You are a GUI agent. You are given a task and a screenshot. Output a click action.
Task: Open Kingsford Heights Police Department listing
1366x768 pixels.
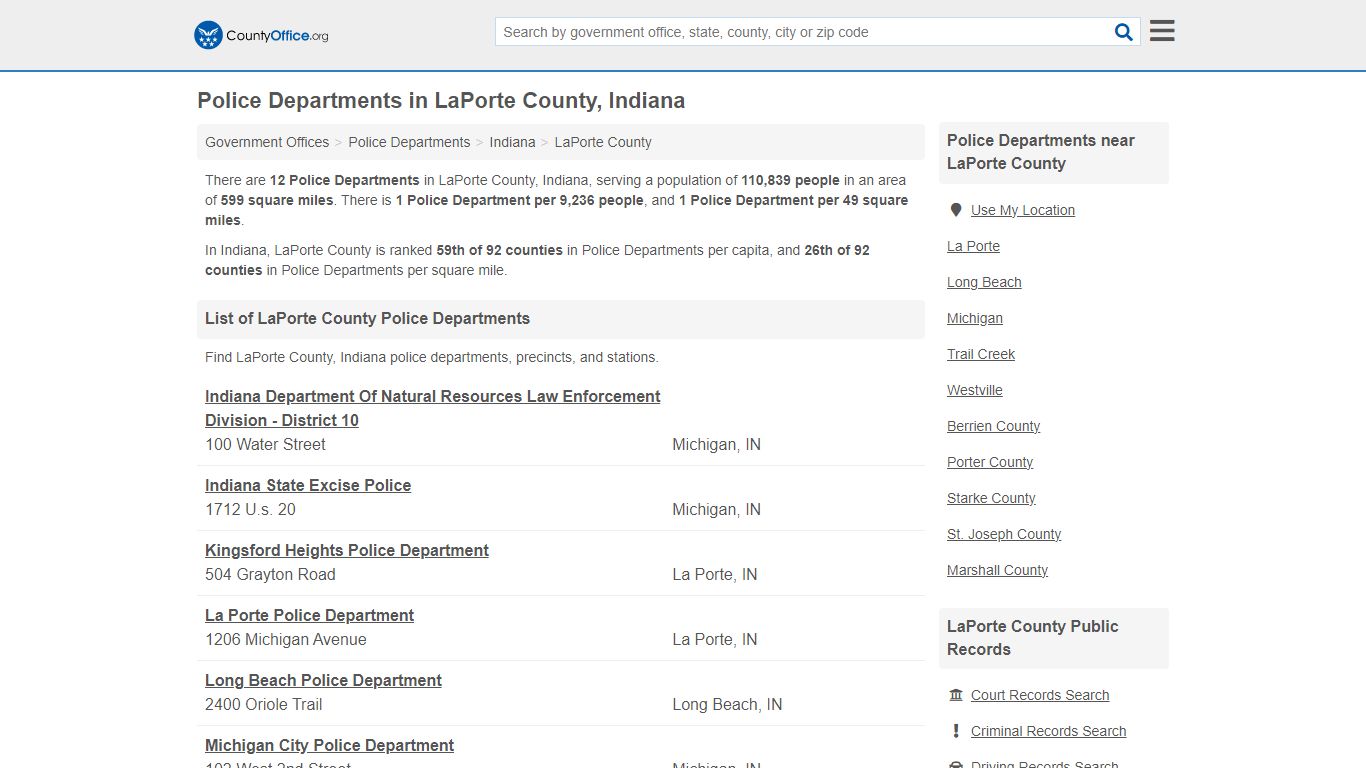click(x=347, y=550)
